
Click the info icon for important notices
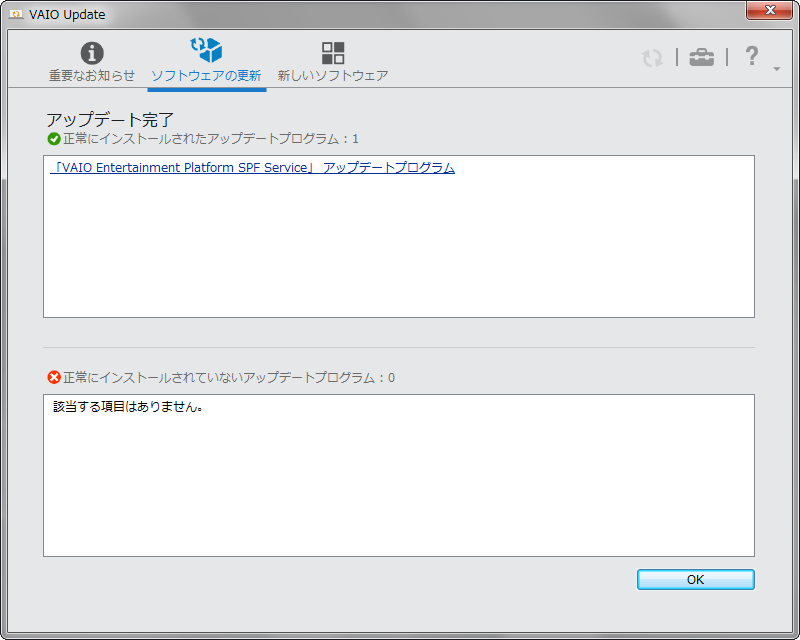pyautogui.click(x=92, y=53)
